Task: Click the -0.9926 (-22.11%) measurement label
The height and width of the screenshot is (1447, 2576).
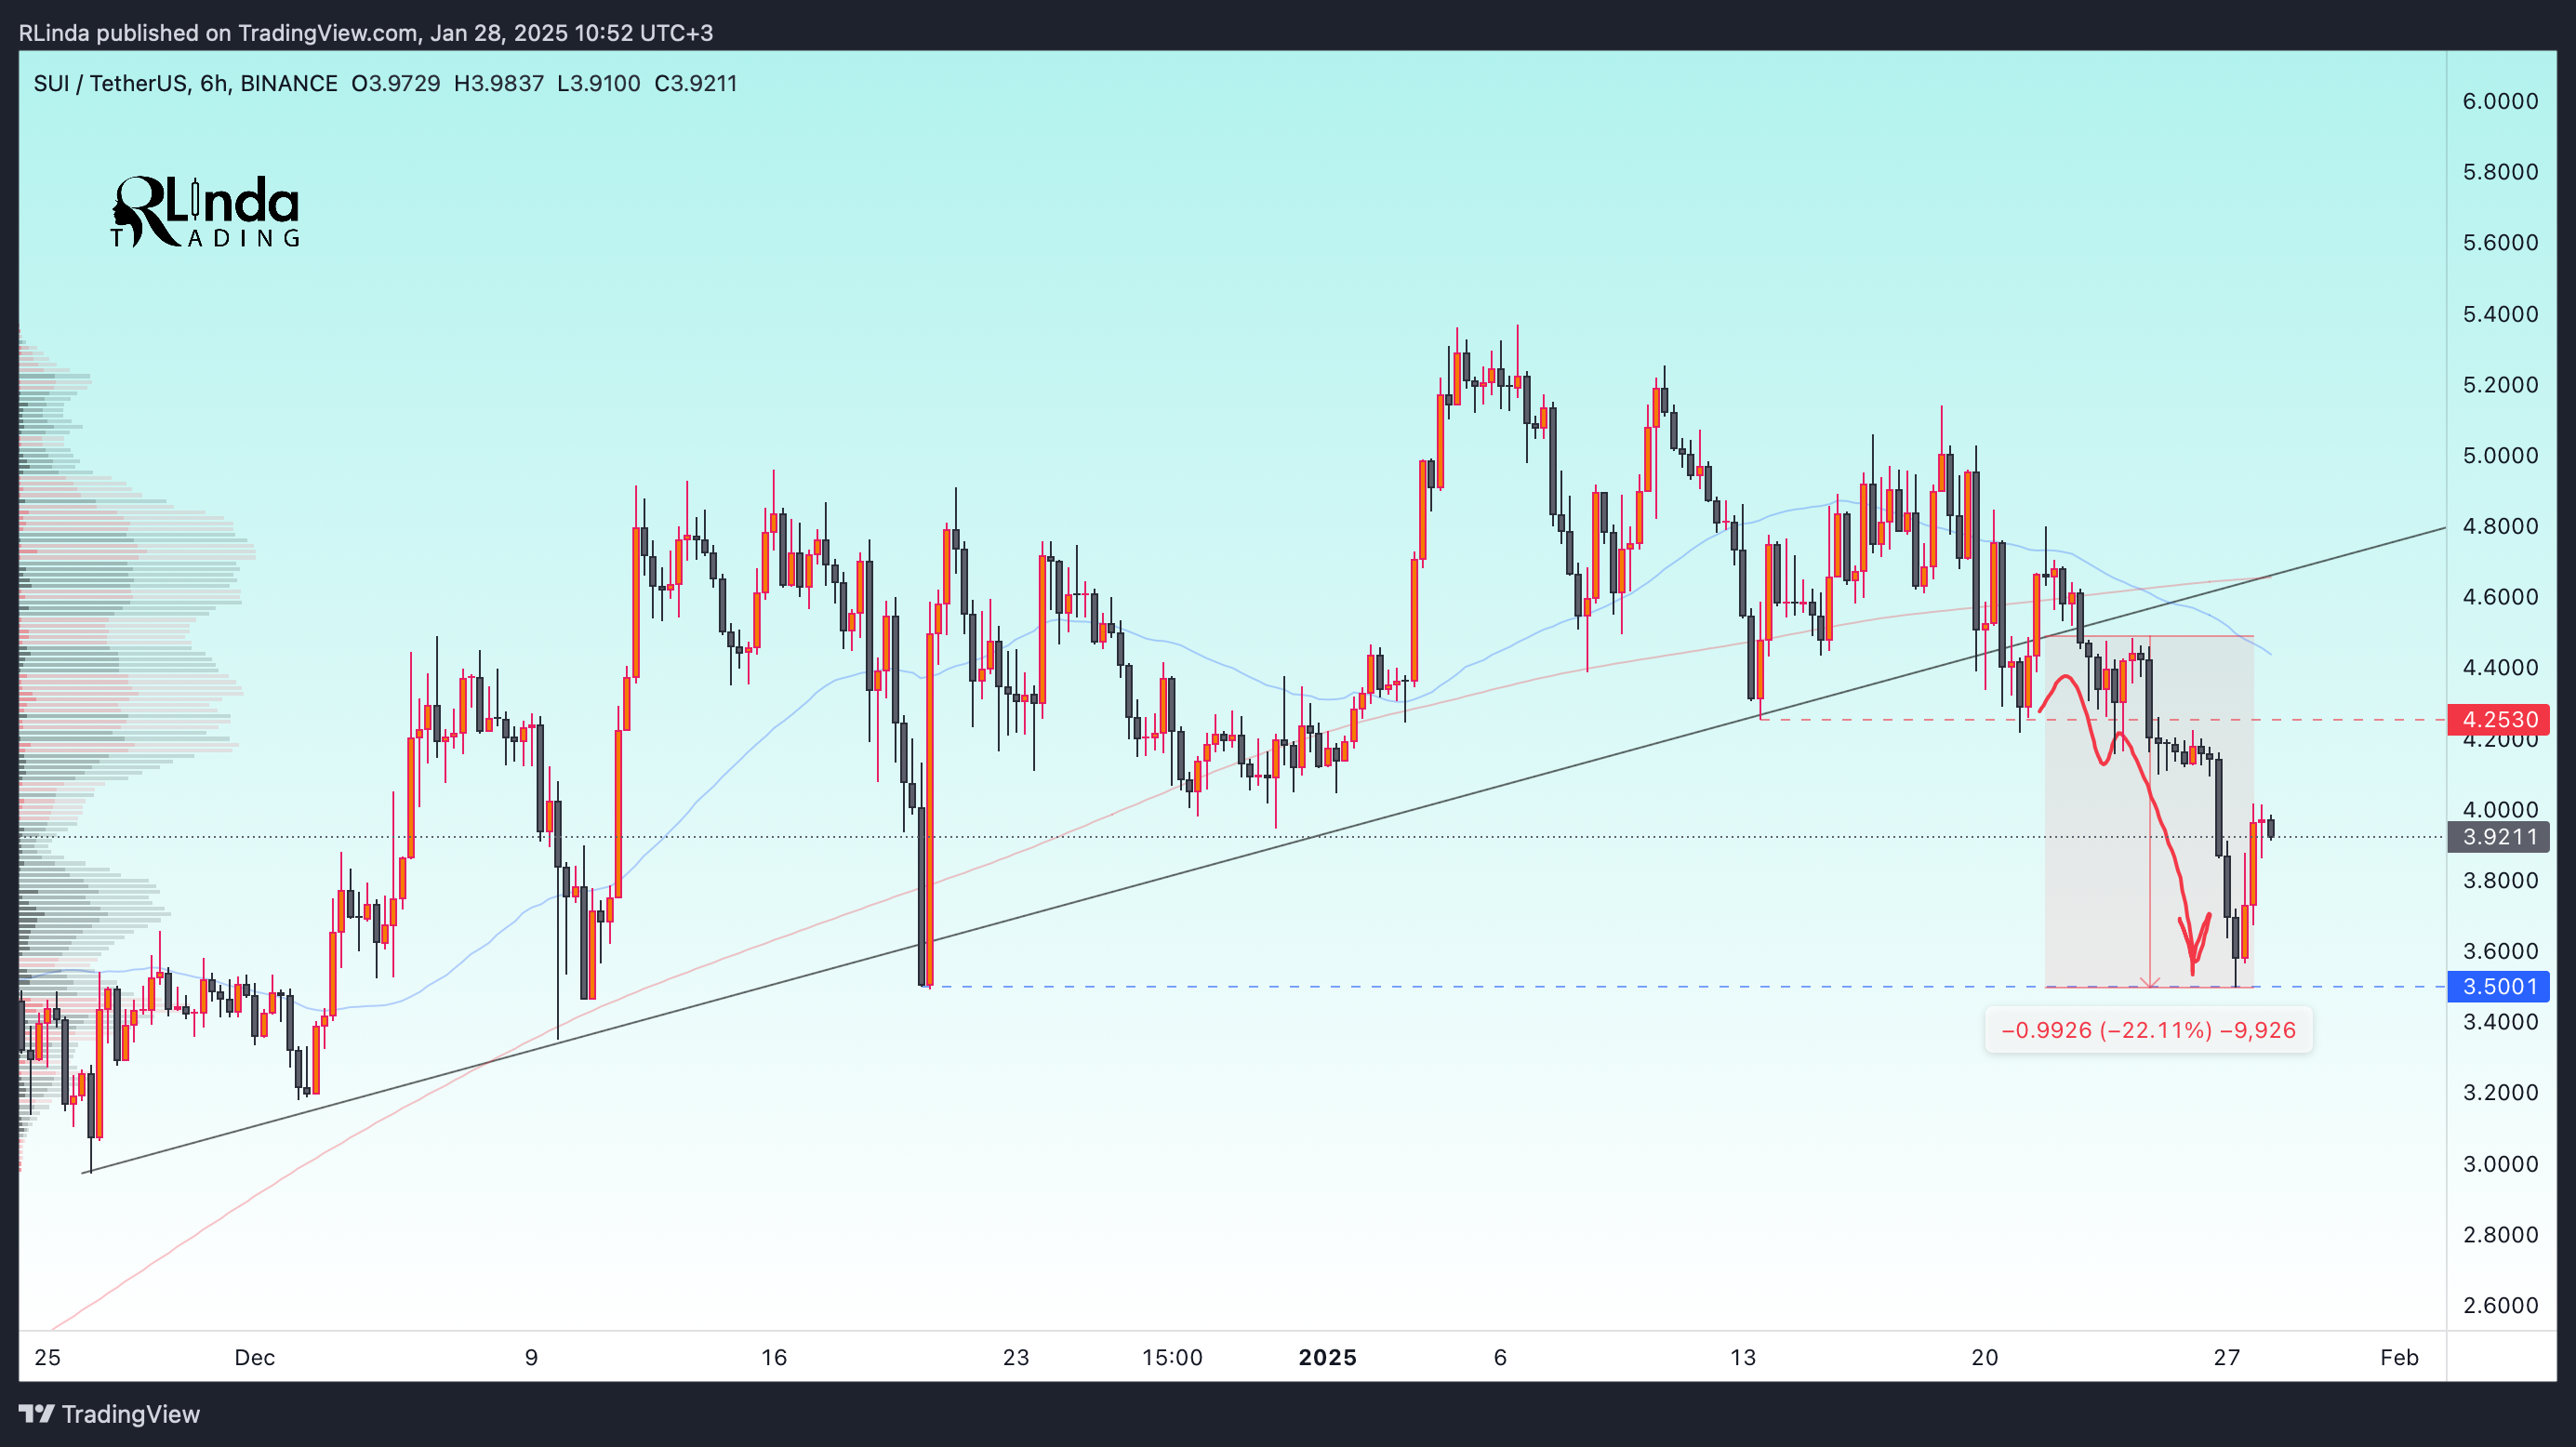Action: click(x=2148, y=1030)
